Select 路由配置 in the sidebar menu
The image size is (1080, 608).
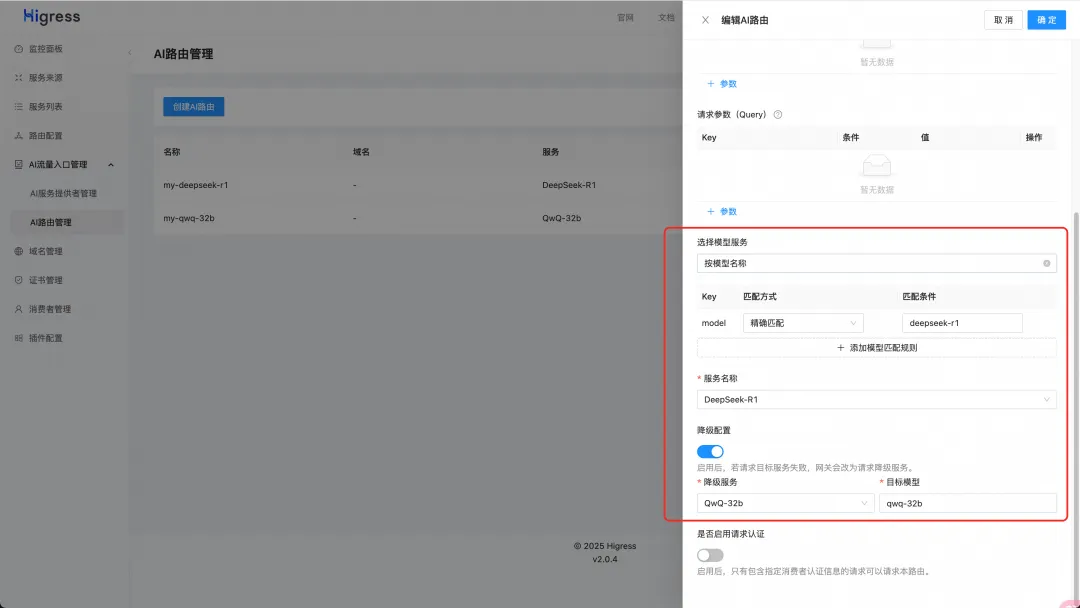[x=45, y=136]
